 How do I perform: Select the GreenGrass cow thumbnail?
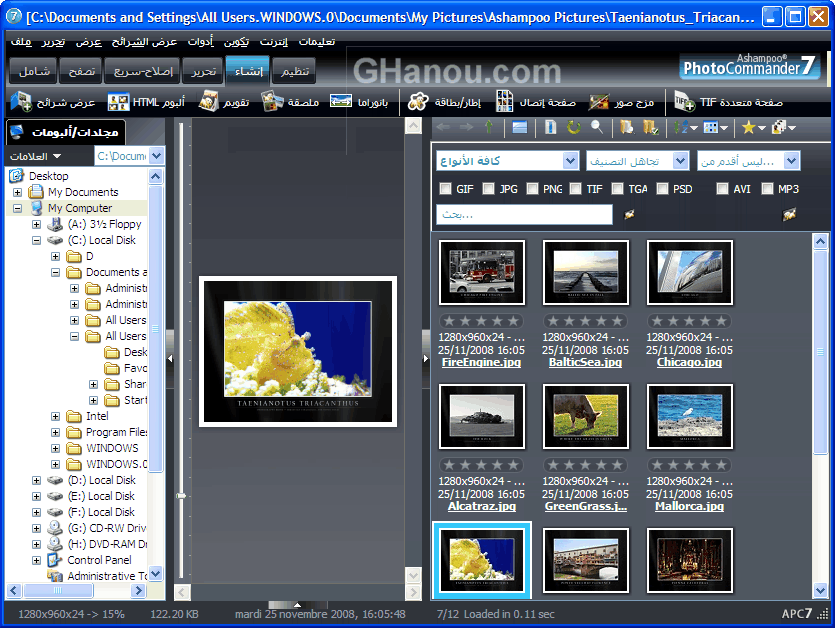(585, 417)
